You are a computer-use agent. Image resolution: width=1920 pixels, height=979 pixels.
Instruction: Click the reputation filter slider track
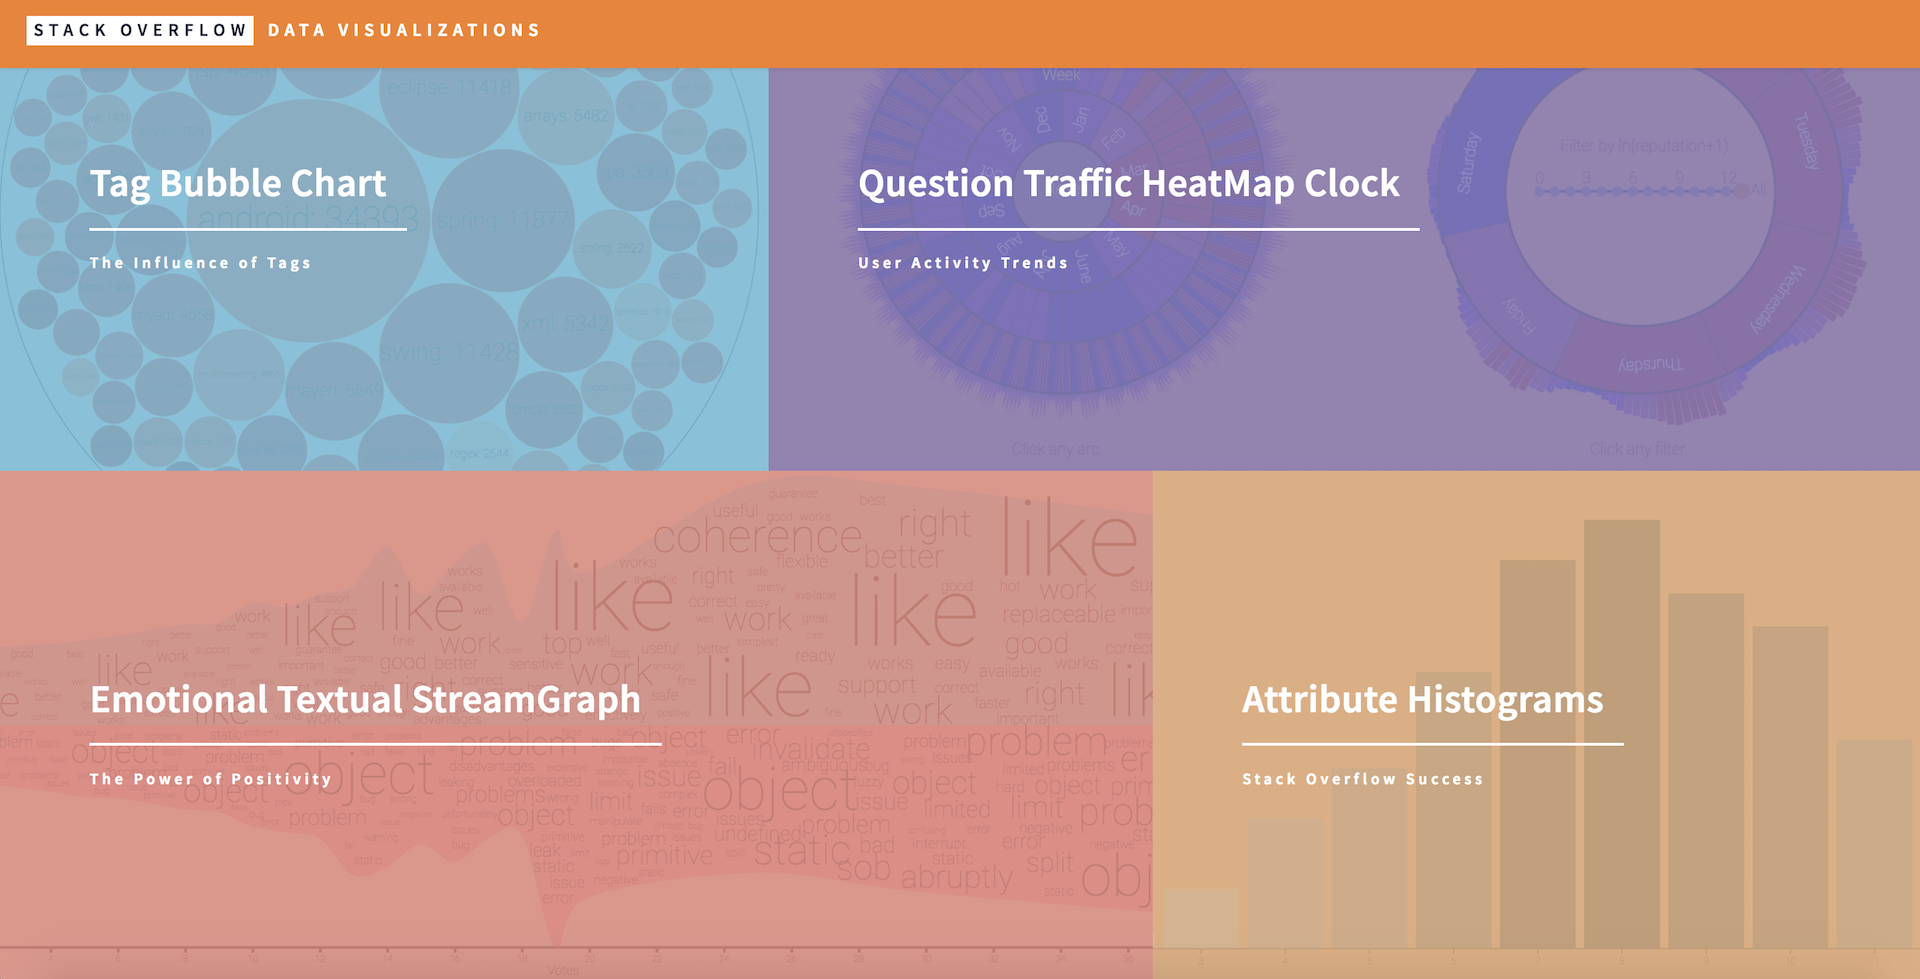click(x=1641, y=190)
